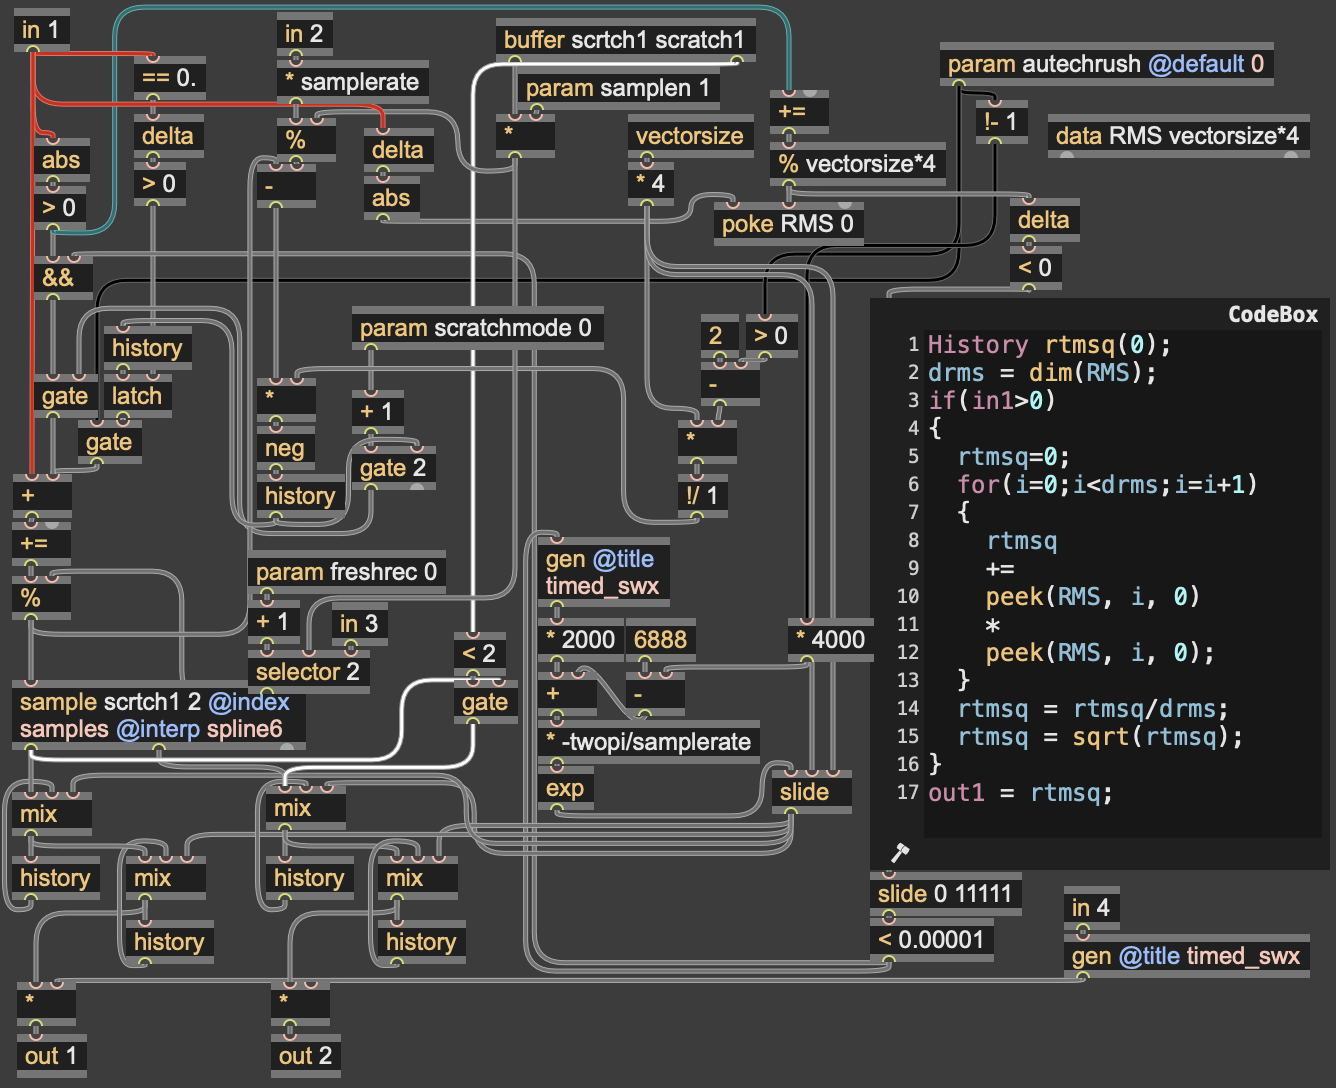Select the '!- 1' object
Viewport: 1336px width, 1088px height.
pyautogui.click(x=1001, y=122)
